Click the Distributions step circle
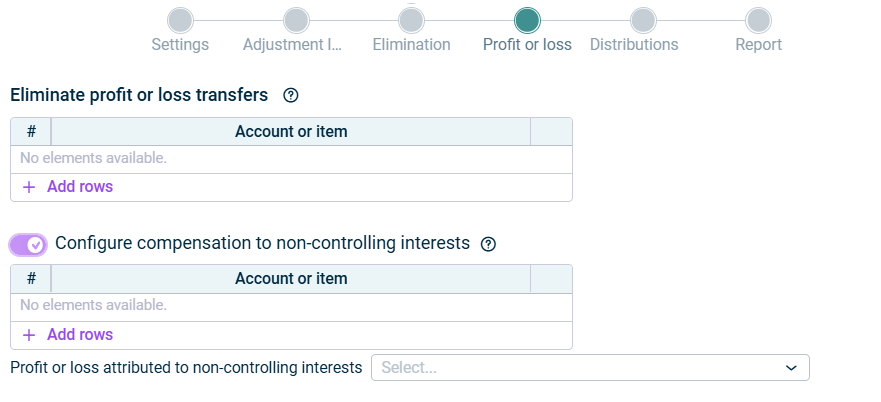Screen dimensions: 881x402 643,20
